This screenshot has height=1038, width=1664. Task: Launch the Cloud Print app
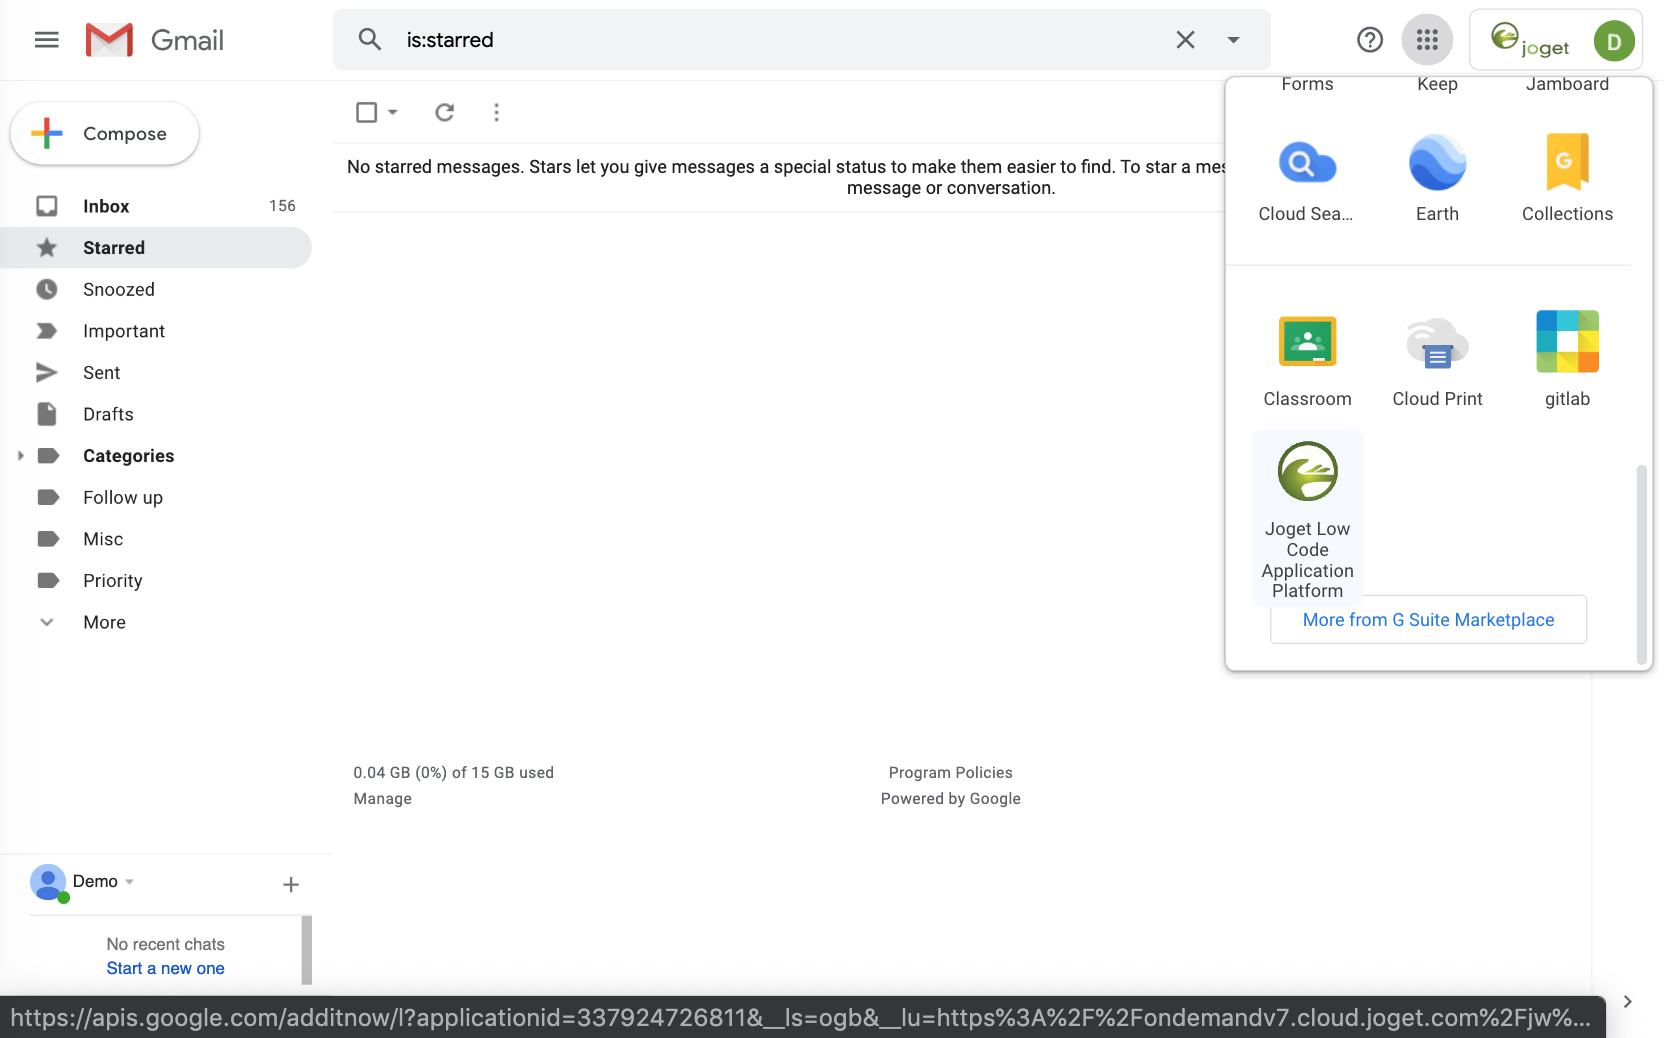(1437, 359)
